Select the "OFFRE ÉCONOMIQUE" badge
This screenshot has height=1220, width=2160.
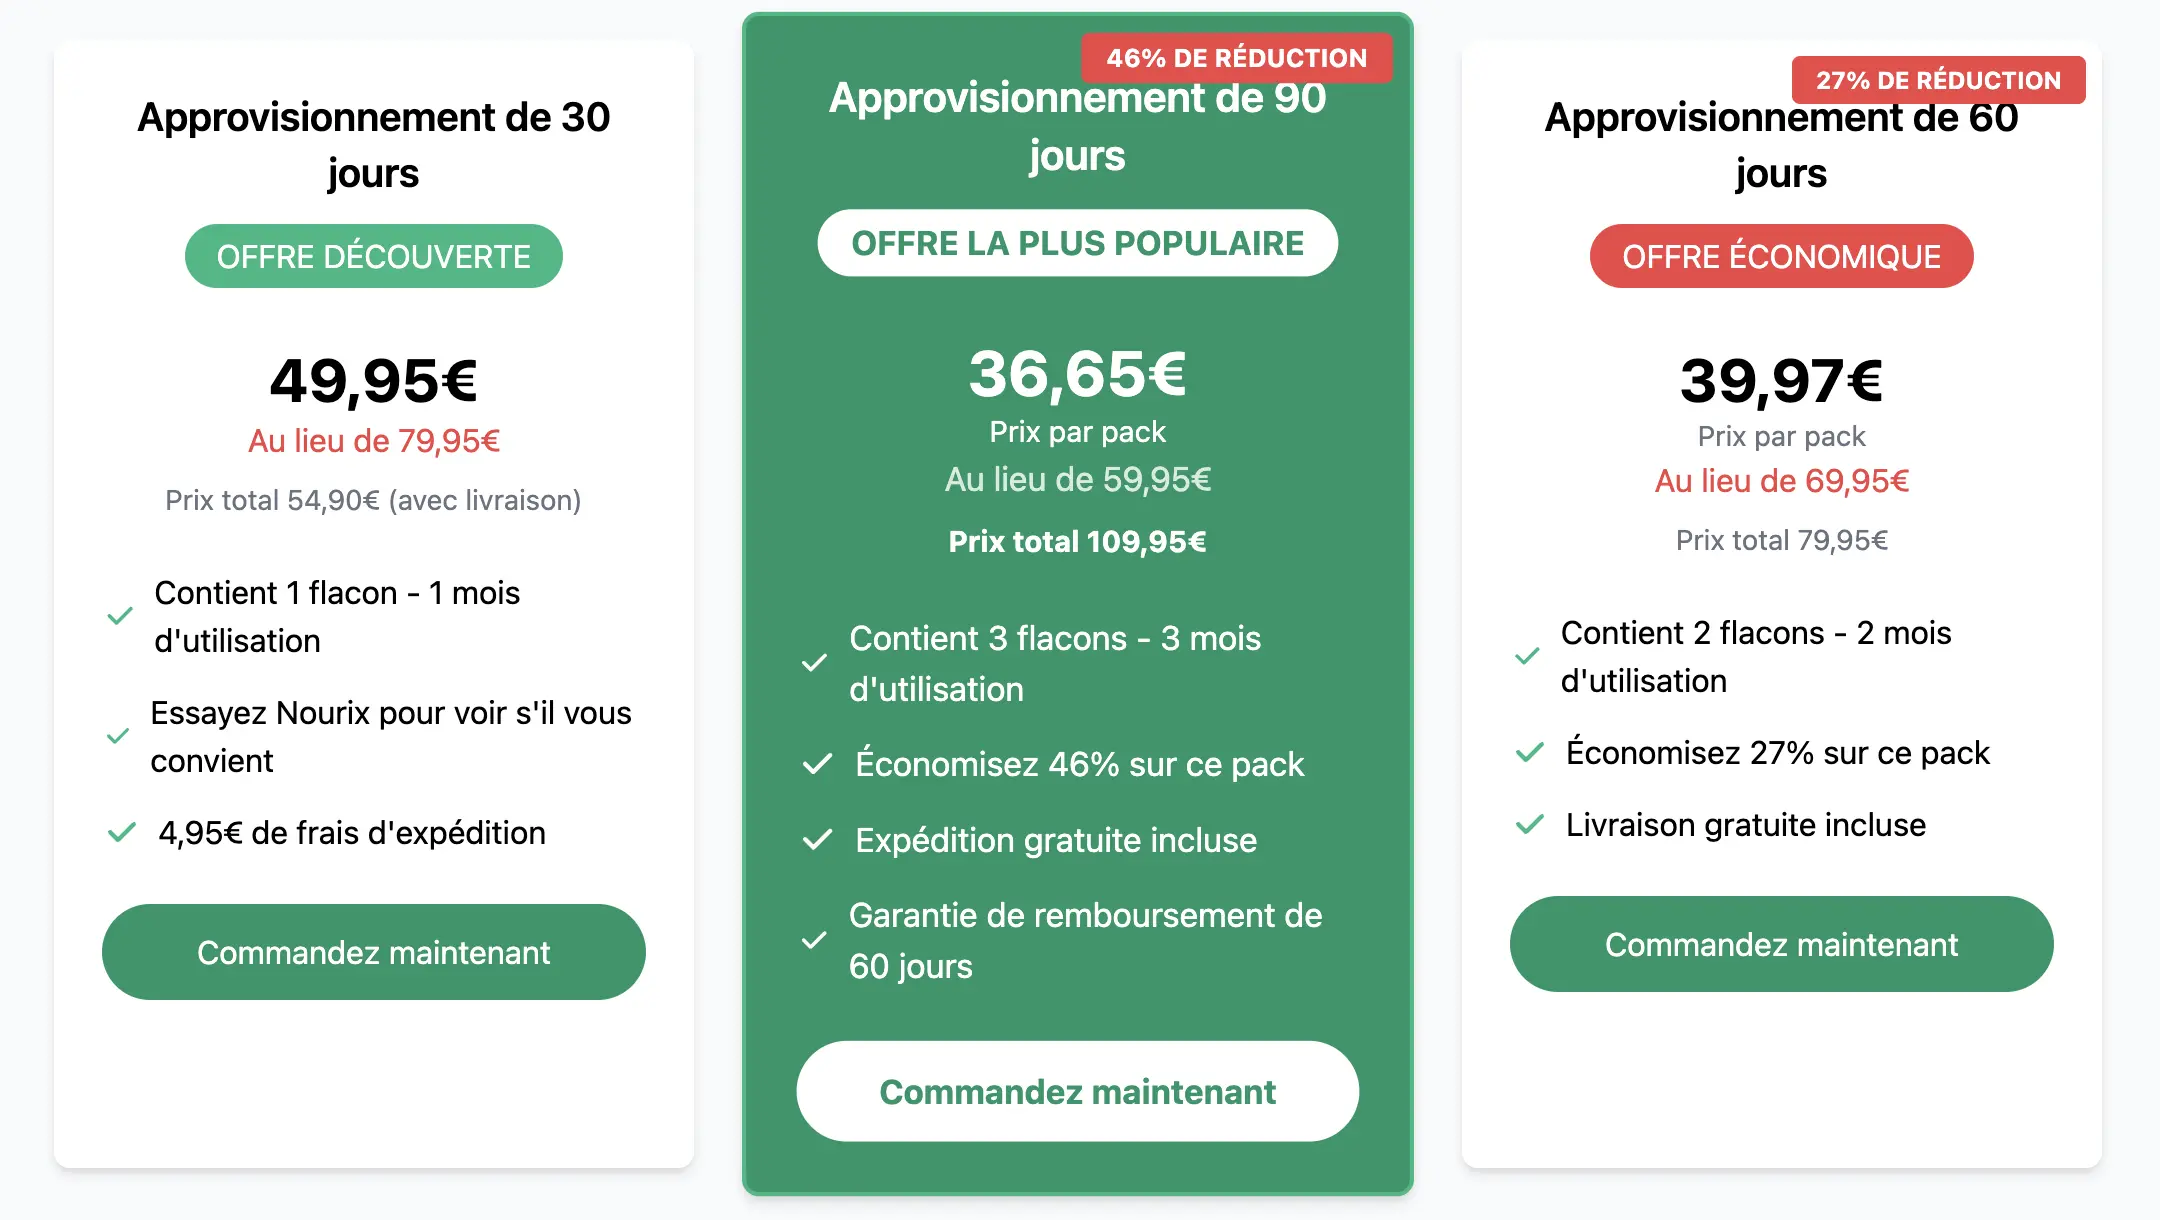tap(1781, 256)
